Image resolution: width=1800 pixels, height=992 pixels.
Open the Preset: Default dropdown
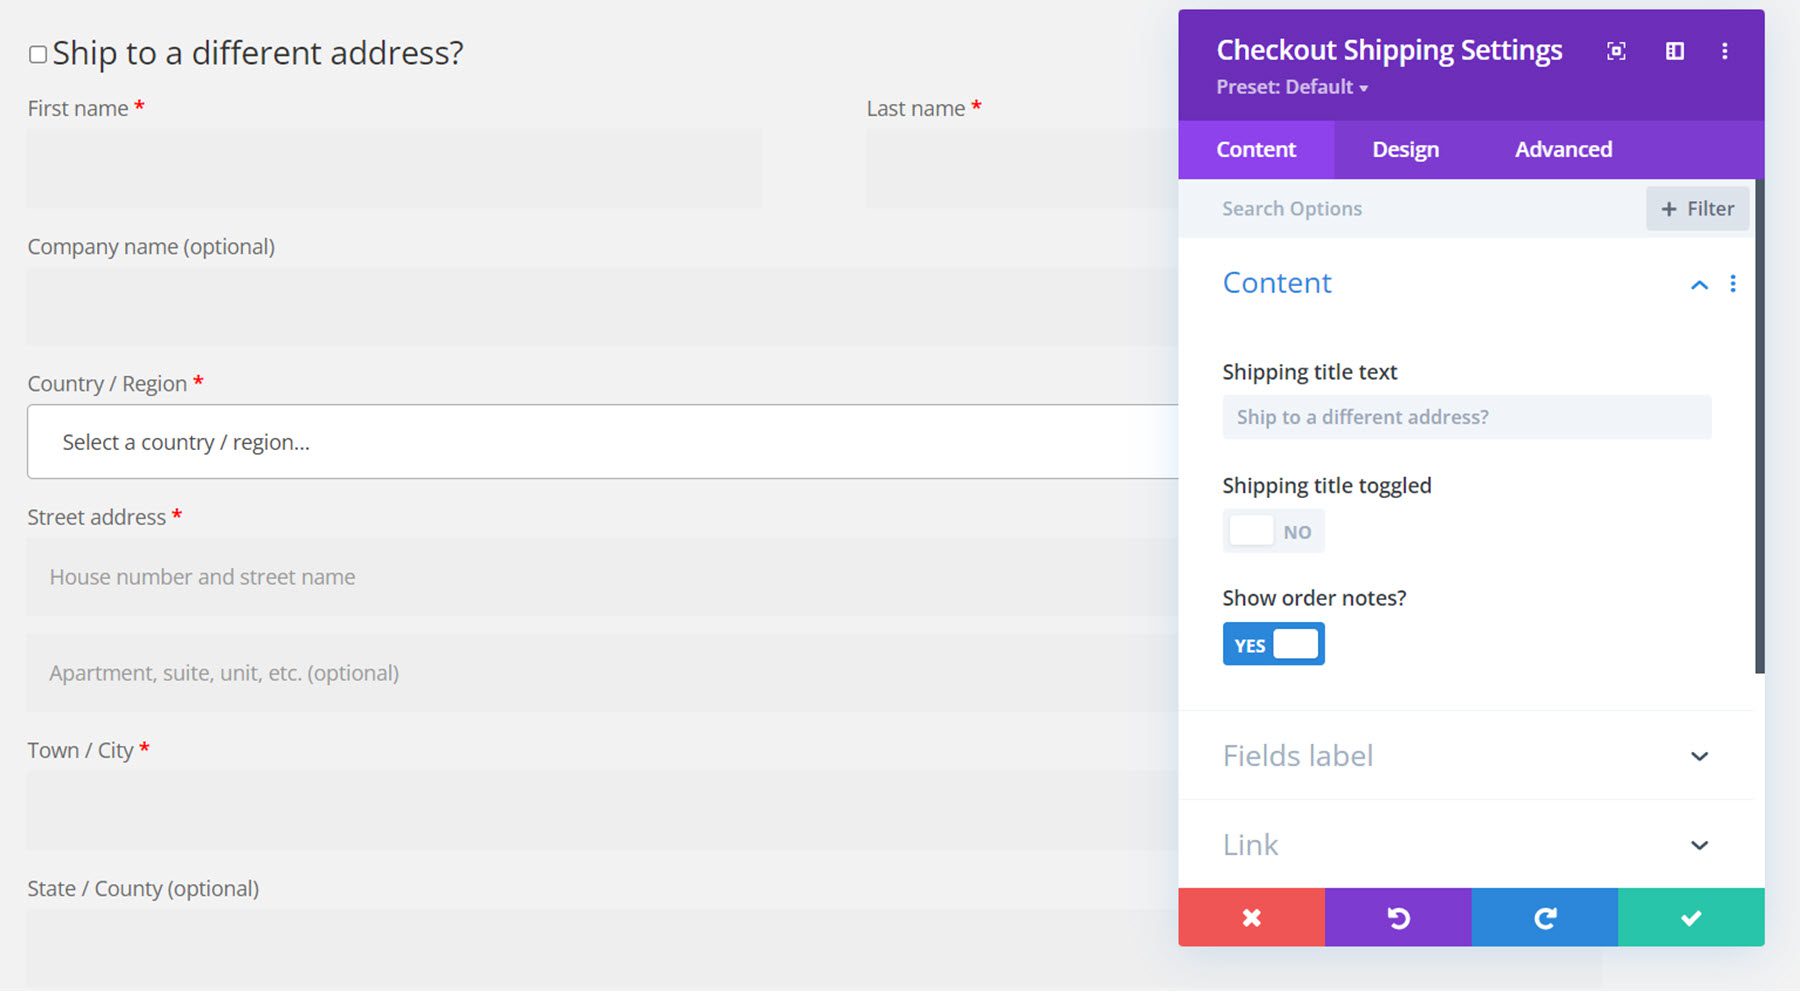coord(1290,87)
